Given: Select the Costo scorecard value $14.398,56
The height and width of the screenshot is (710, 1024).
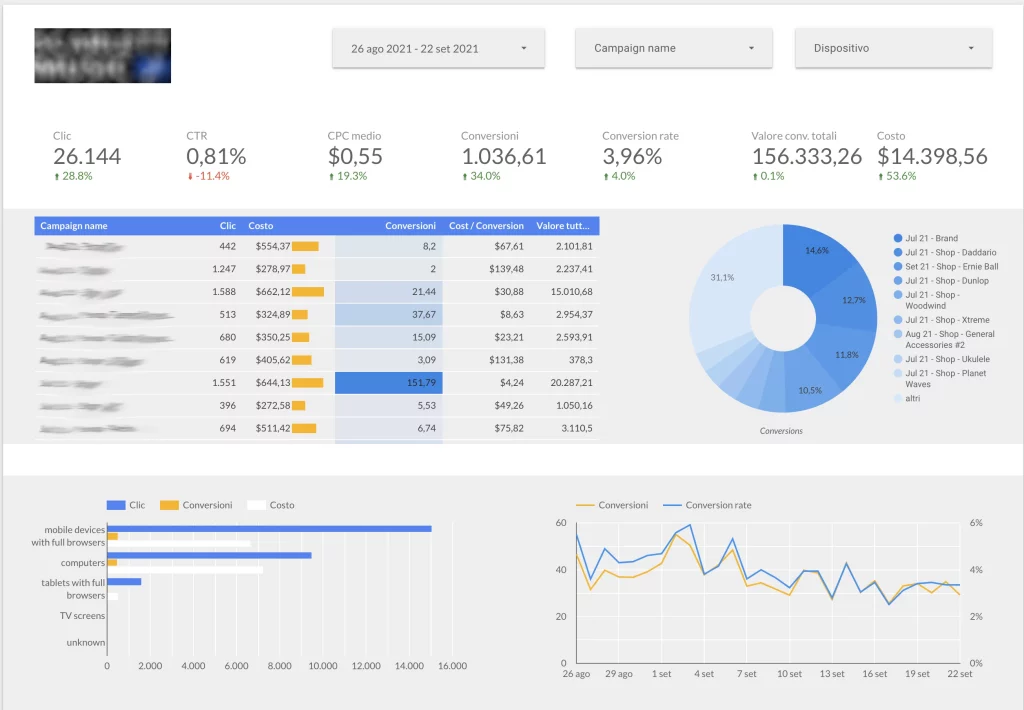Looking at the screenshot, I should coord(932,156).
